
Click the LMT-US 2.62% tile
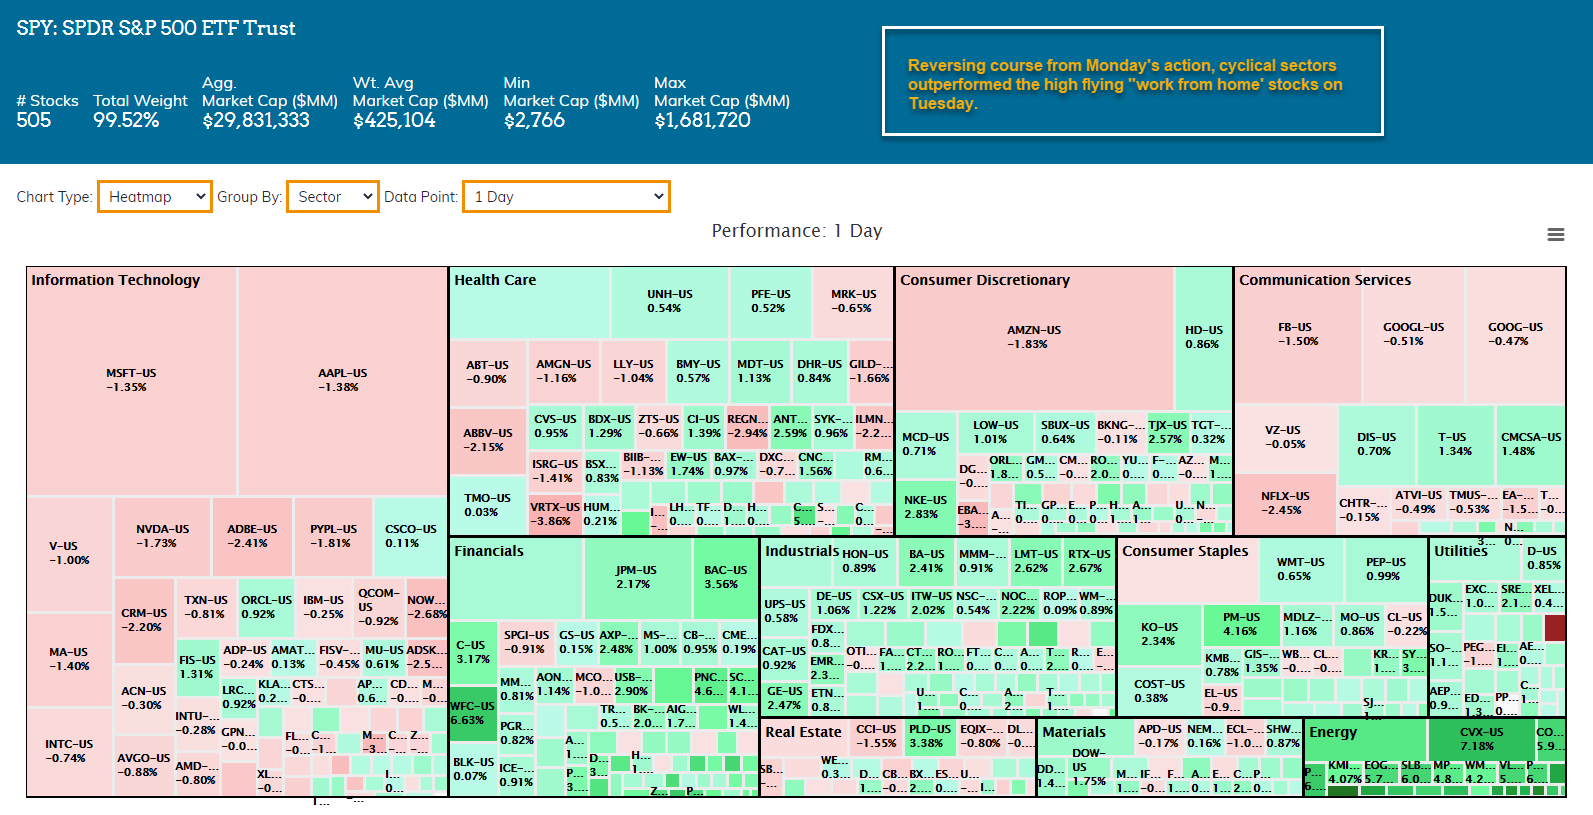tap(1034, 561)
